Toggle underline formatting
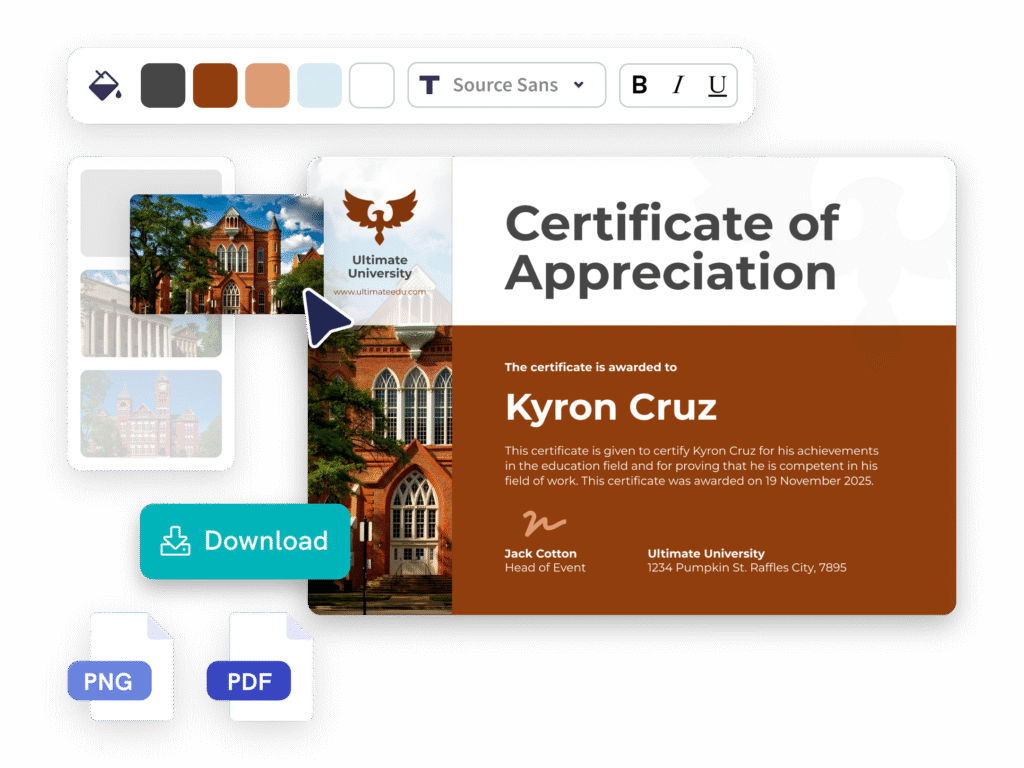 point(717,85)
